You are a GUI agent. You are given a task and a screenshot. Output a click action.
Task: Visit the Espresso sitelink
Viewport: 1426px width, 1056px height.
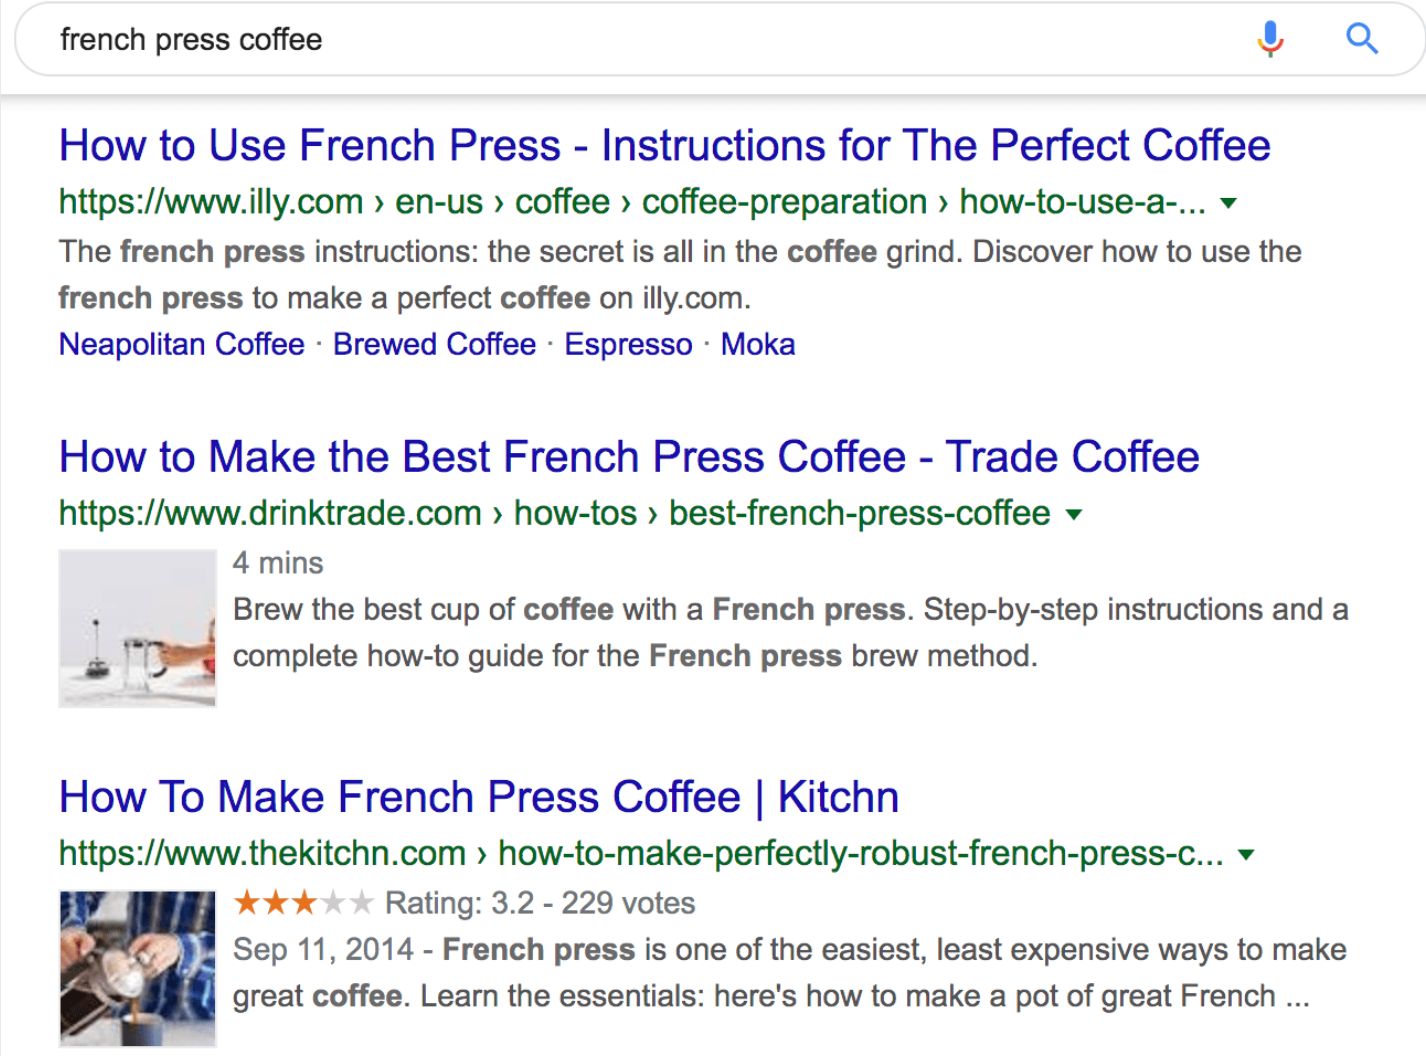pos(628,344)
